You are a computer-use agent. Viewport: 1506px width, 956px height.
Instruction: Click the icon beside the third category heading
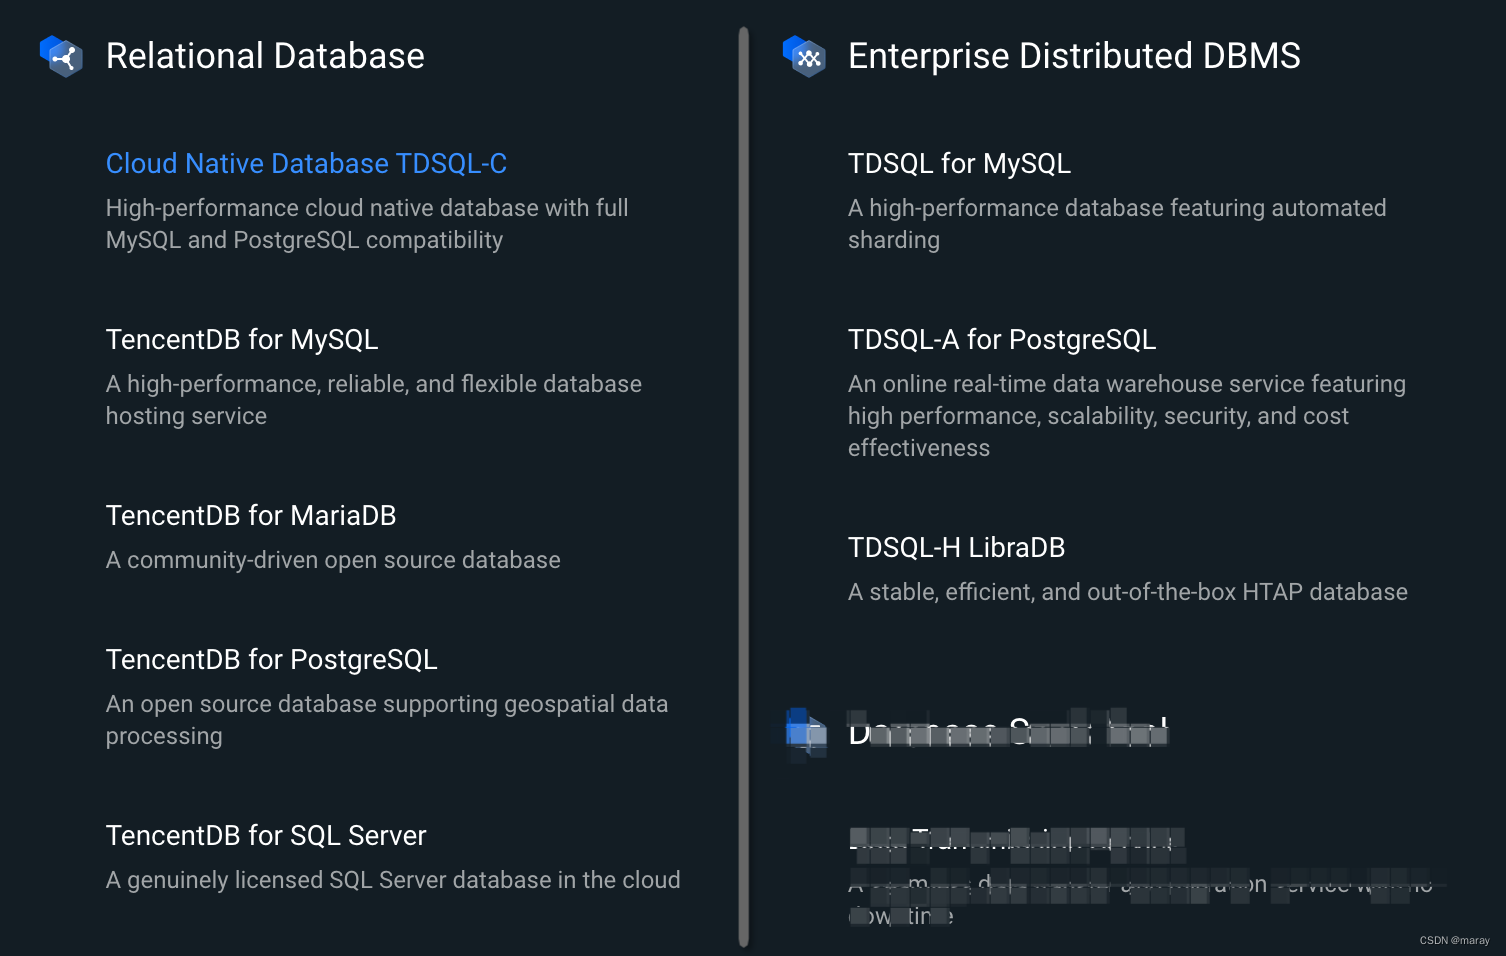point(804,732)
